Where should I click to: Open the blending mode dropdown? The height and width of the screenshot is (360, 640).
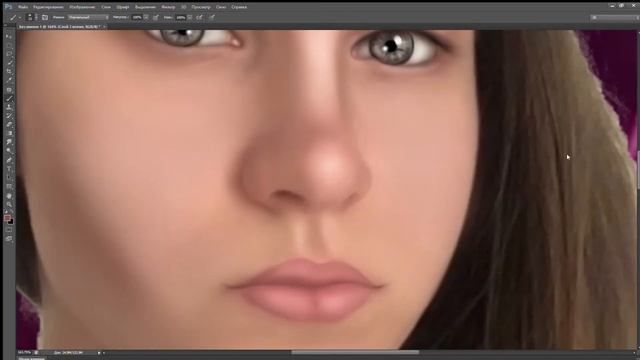tap(88, 18)
